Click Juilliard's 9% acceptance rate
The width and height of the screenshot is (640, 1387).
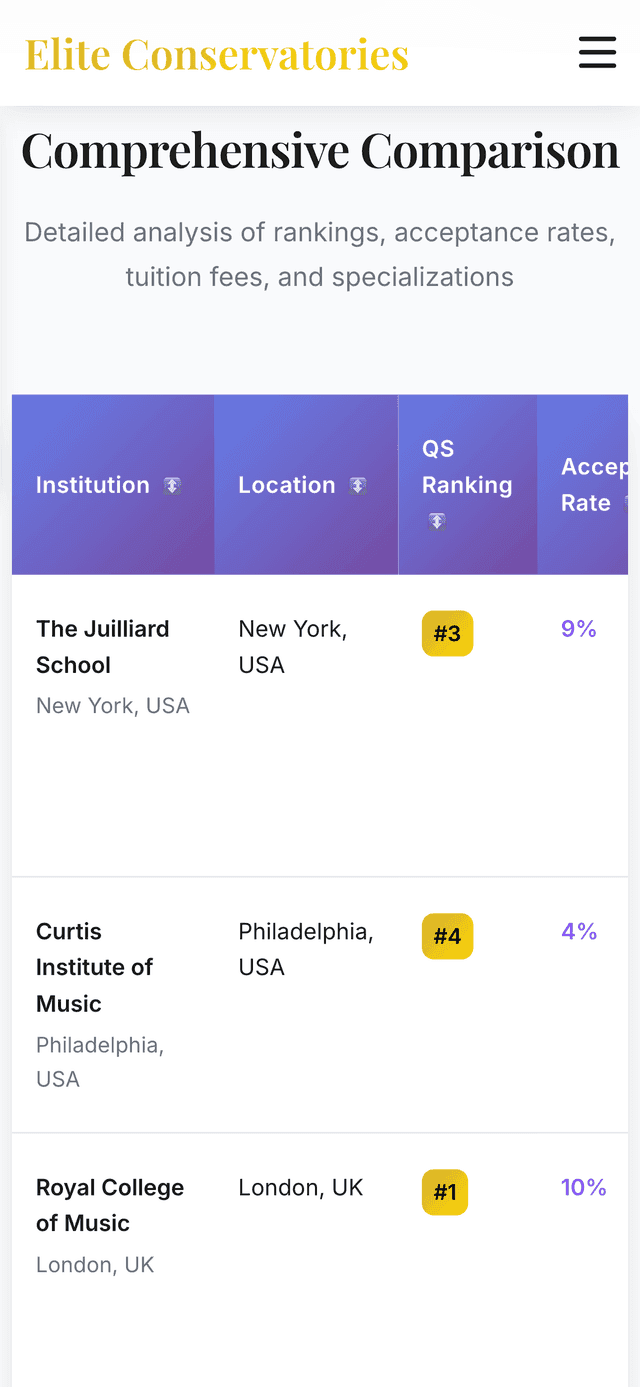(579, 629)
